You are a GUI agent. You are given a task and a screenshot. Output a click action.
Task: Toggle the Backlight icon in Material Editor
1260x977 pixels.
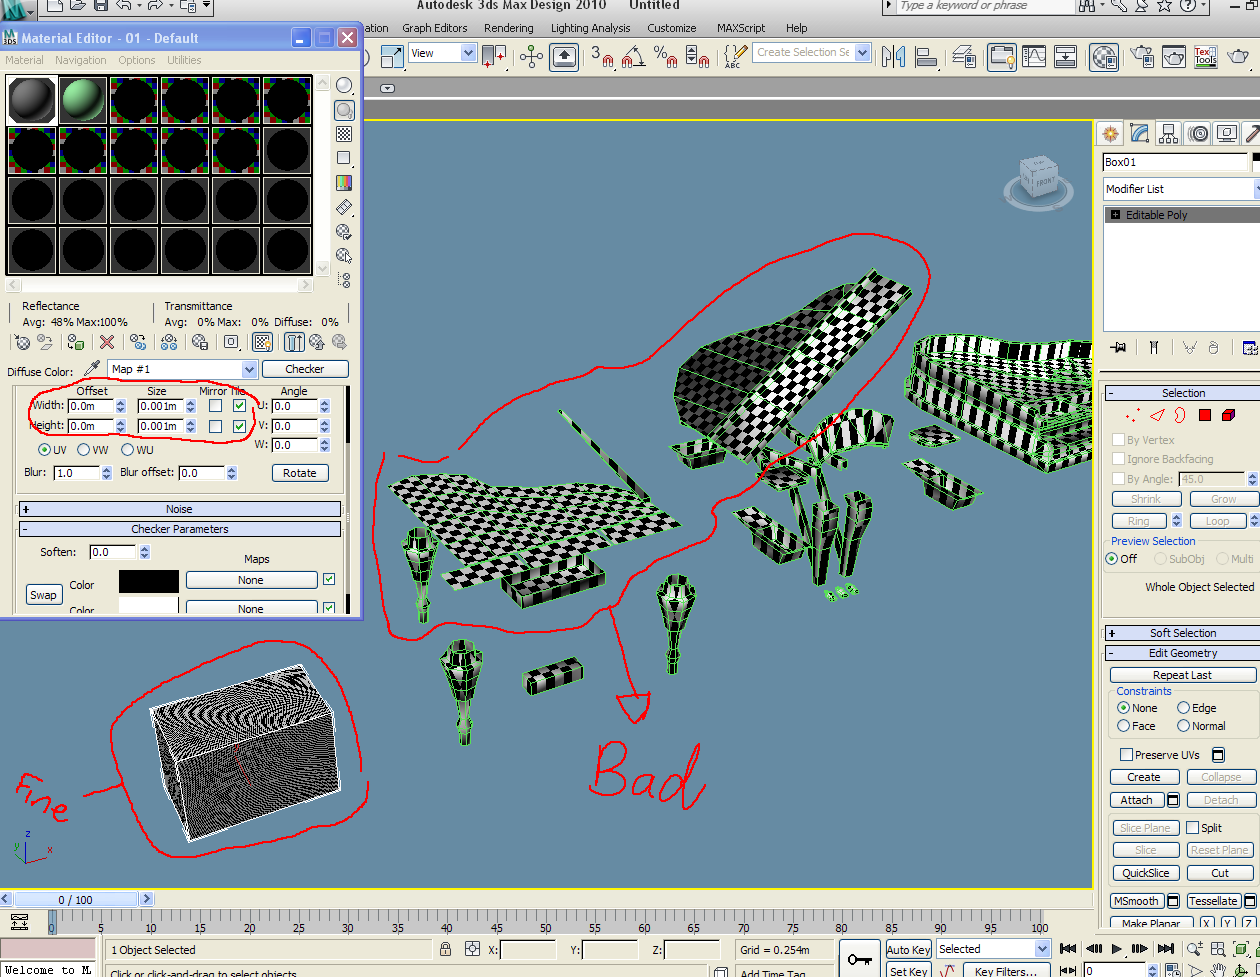[x=344, y=110]
